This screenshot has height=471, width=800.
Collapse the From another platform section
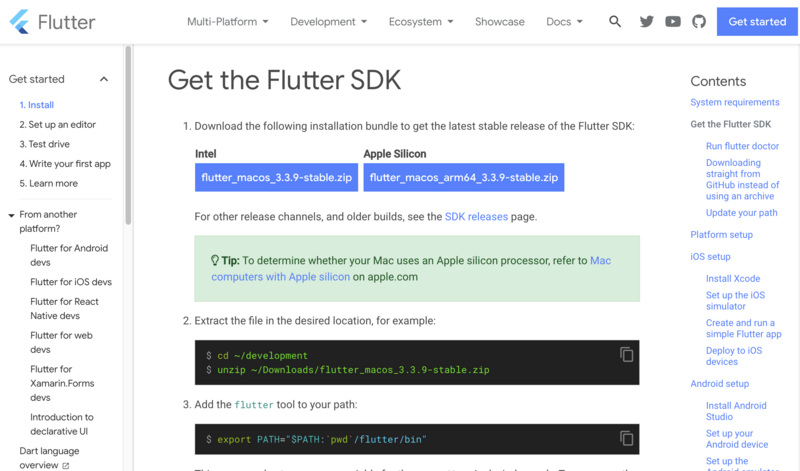[11, 215]
